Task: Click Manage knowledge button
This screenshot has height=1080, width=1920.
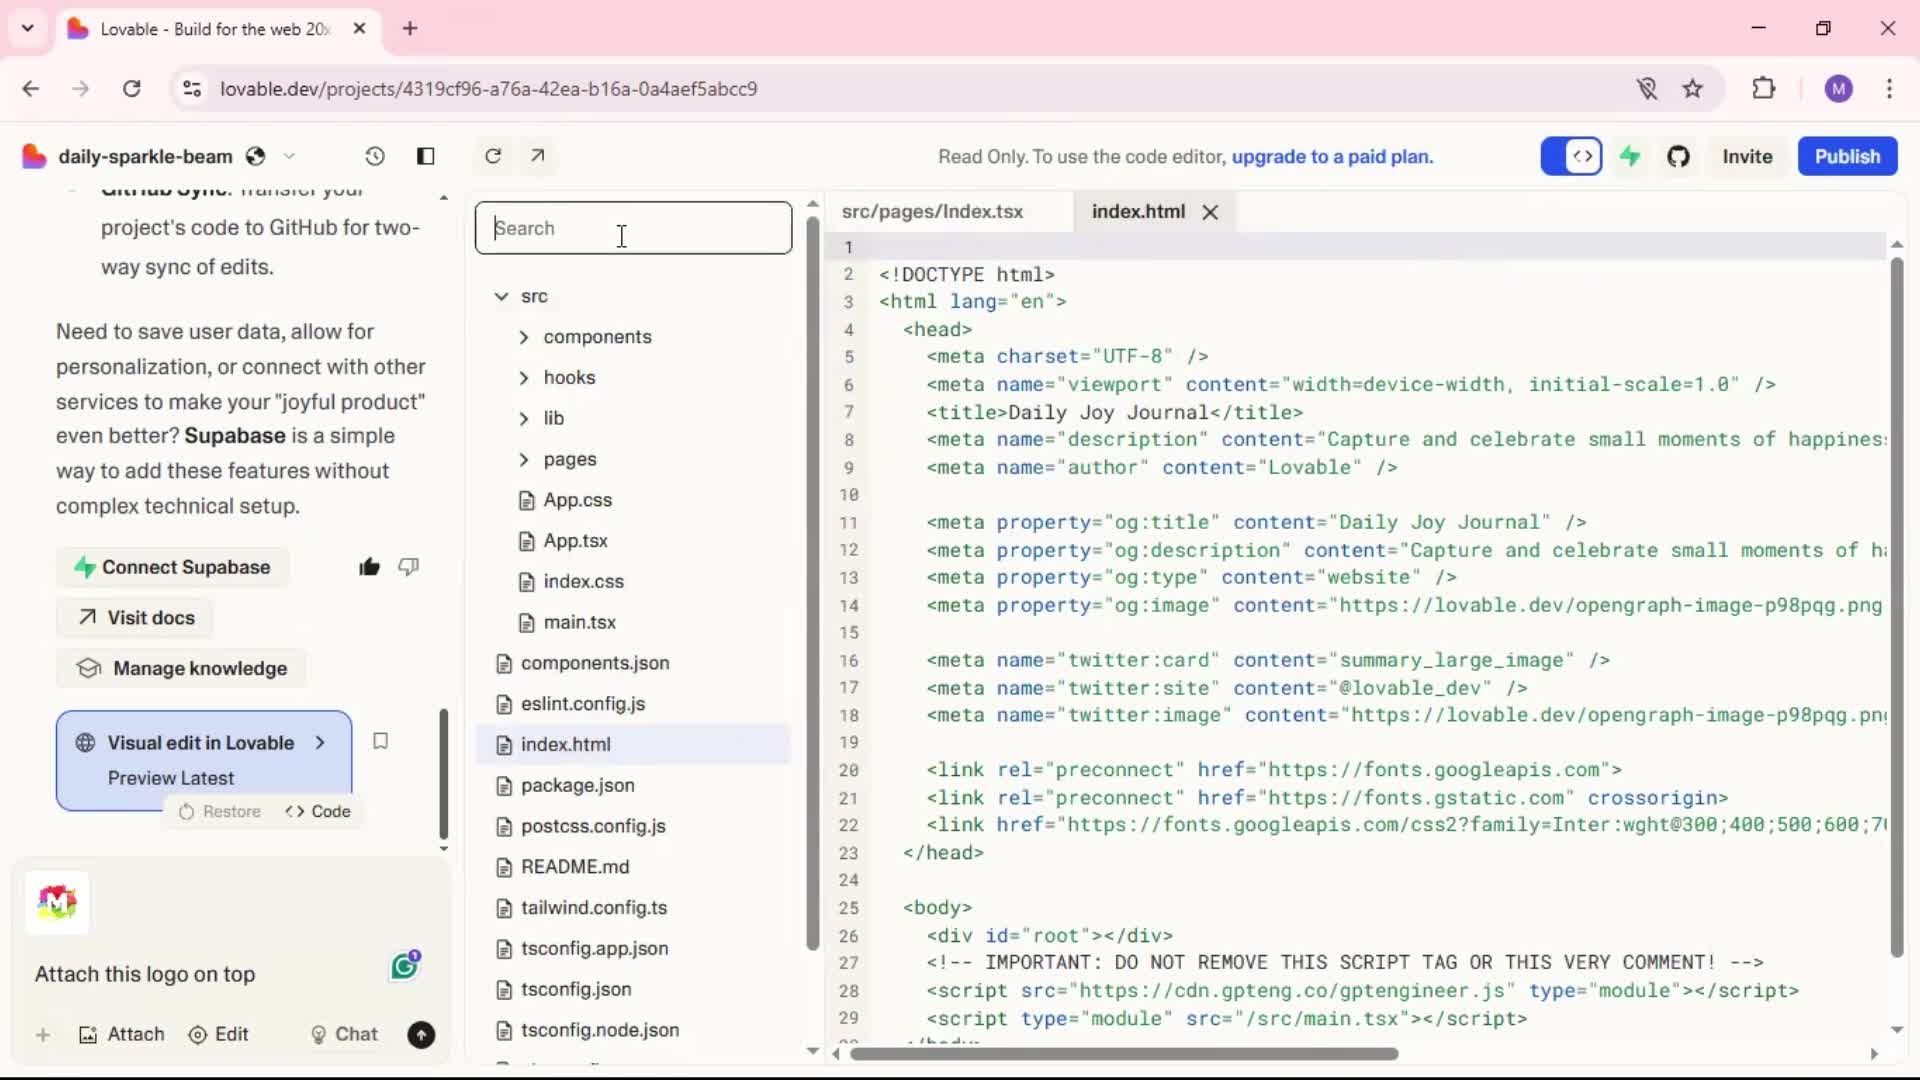Action: coord(181,669)
